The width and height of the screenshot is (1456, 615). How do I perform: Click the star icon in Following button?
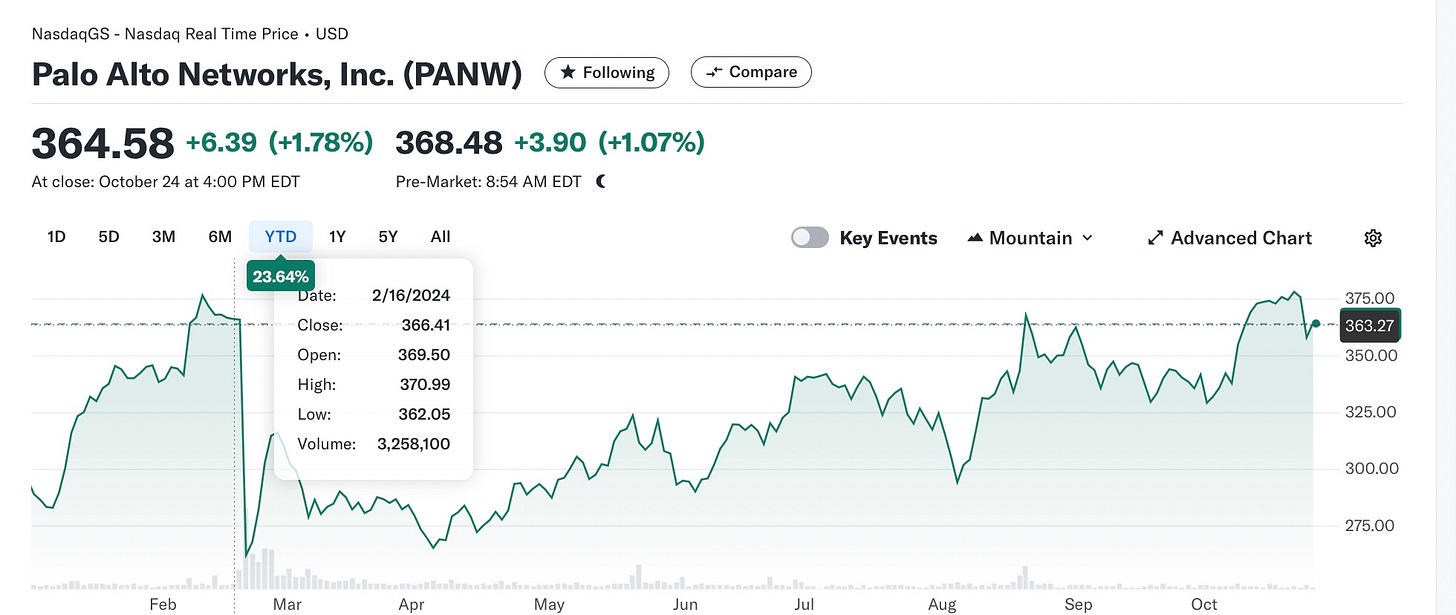pos(568,72)
